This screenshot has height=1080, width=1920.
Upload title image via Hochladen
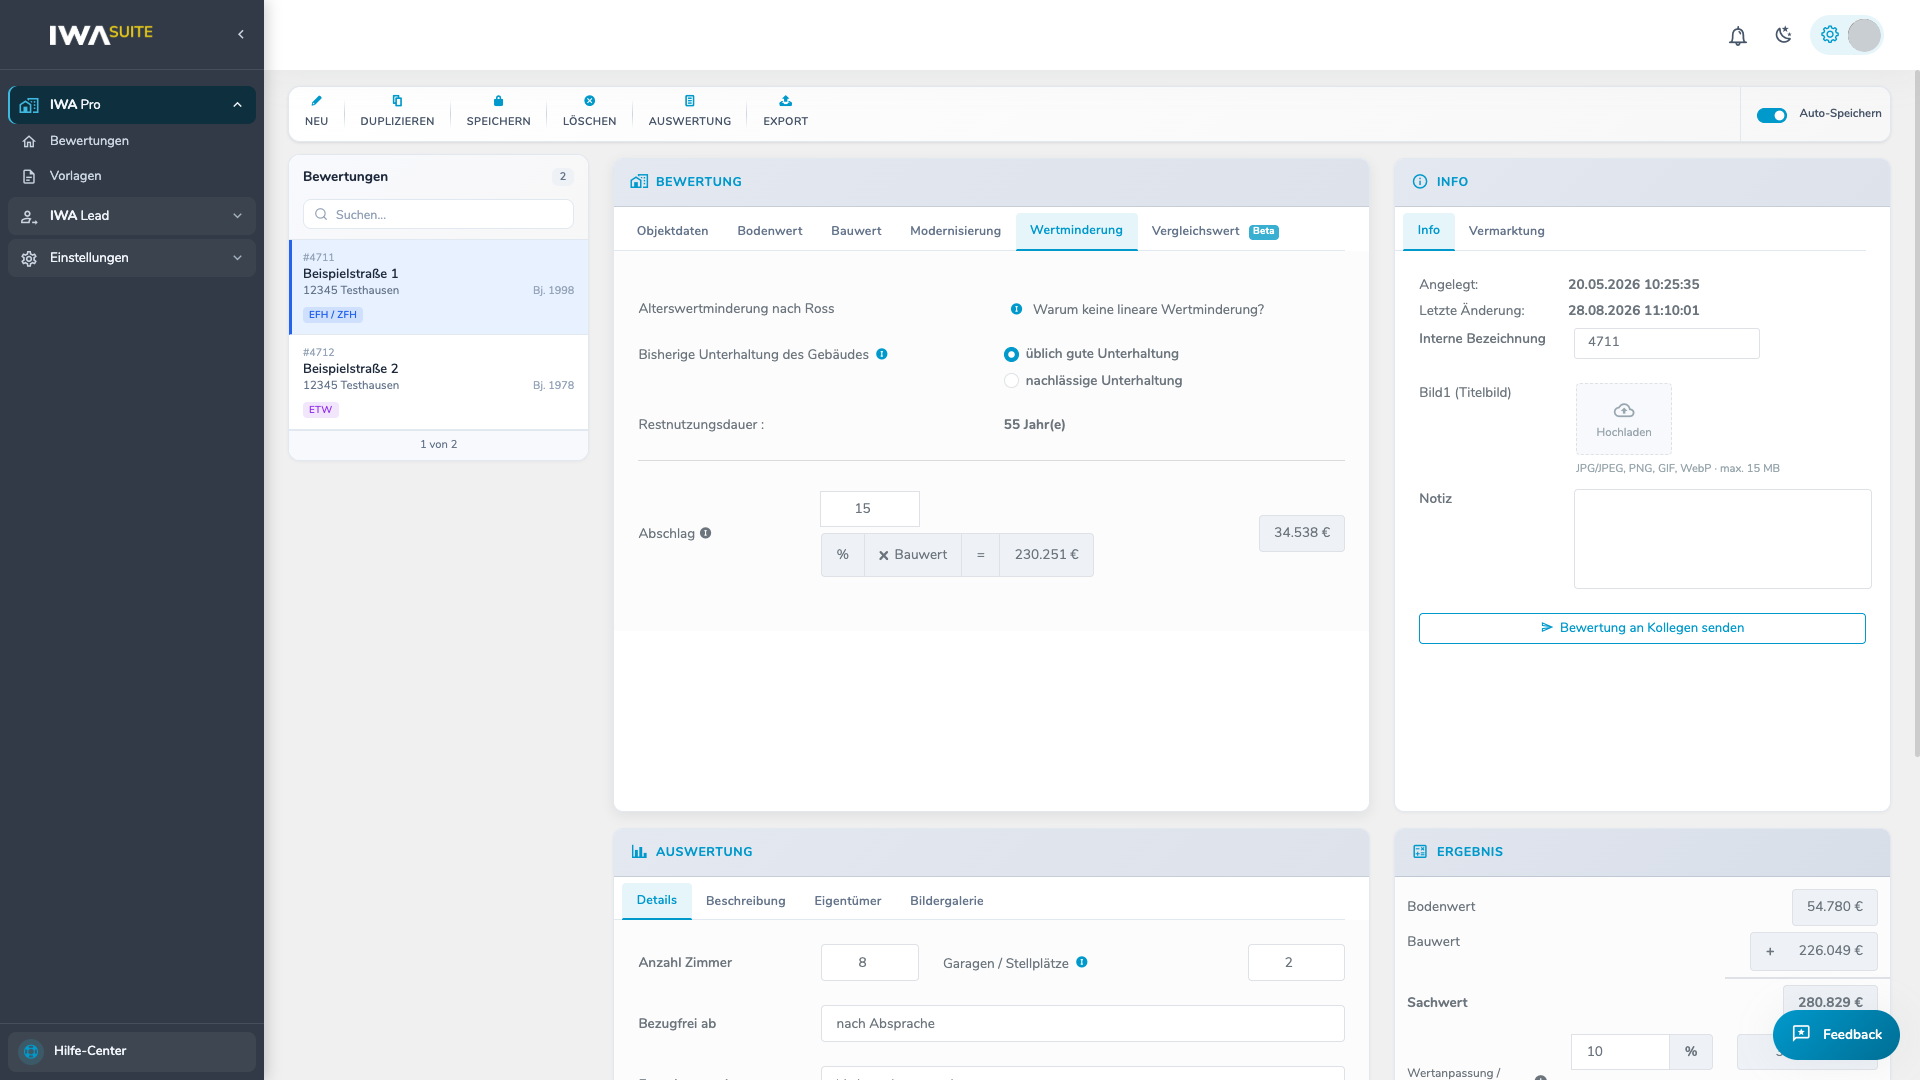coord(1623,419)
